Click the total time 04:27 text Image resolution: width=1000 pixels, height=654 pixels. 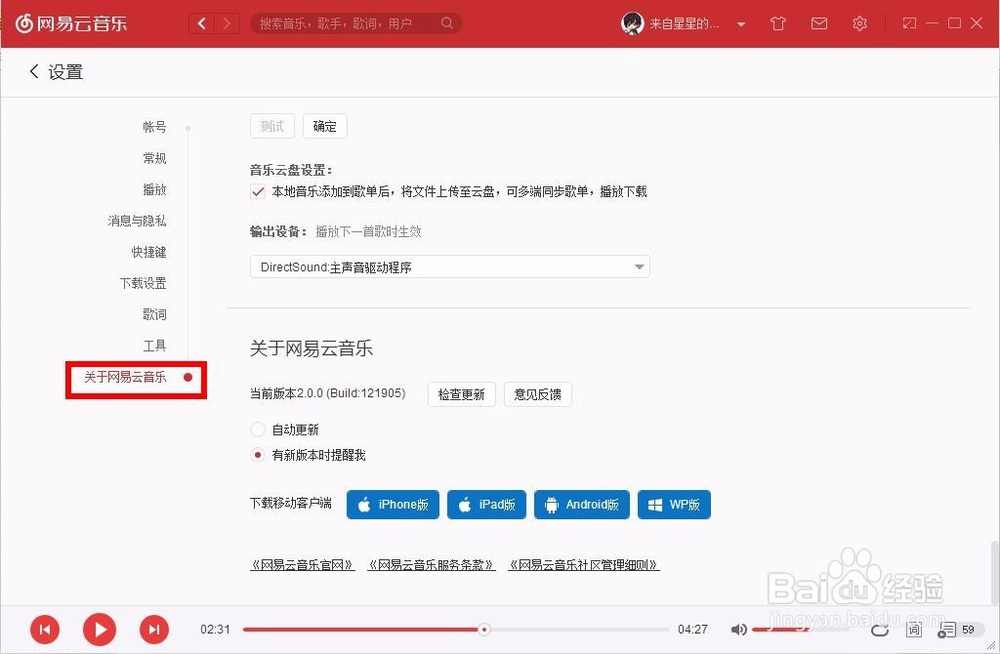tap(693, 630)
